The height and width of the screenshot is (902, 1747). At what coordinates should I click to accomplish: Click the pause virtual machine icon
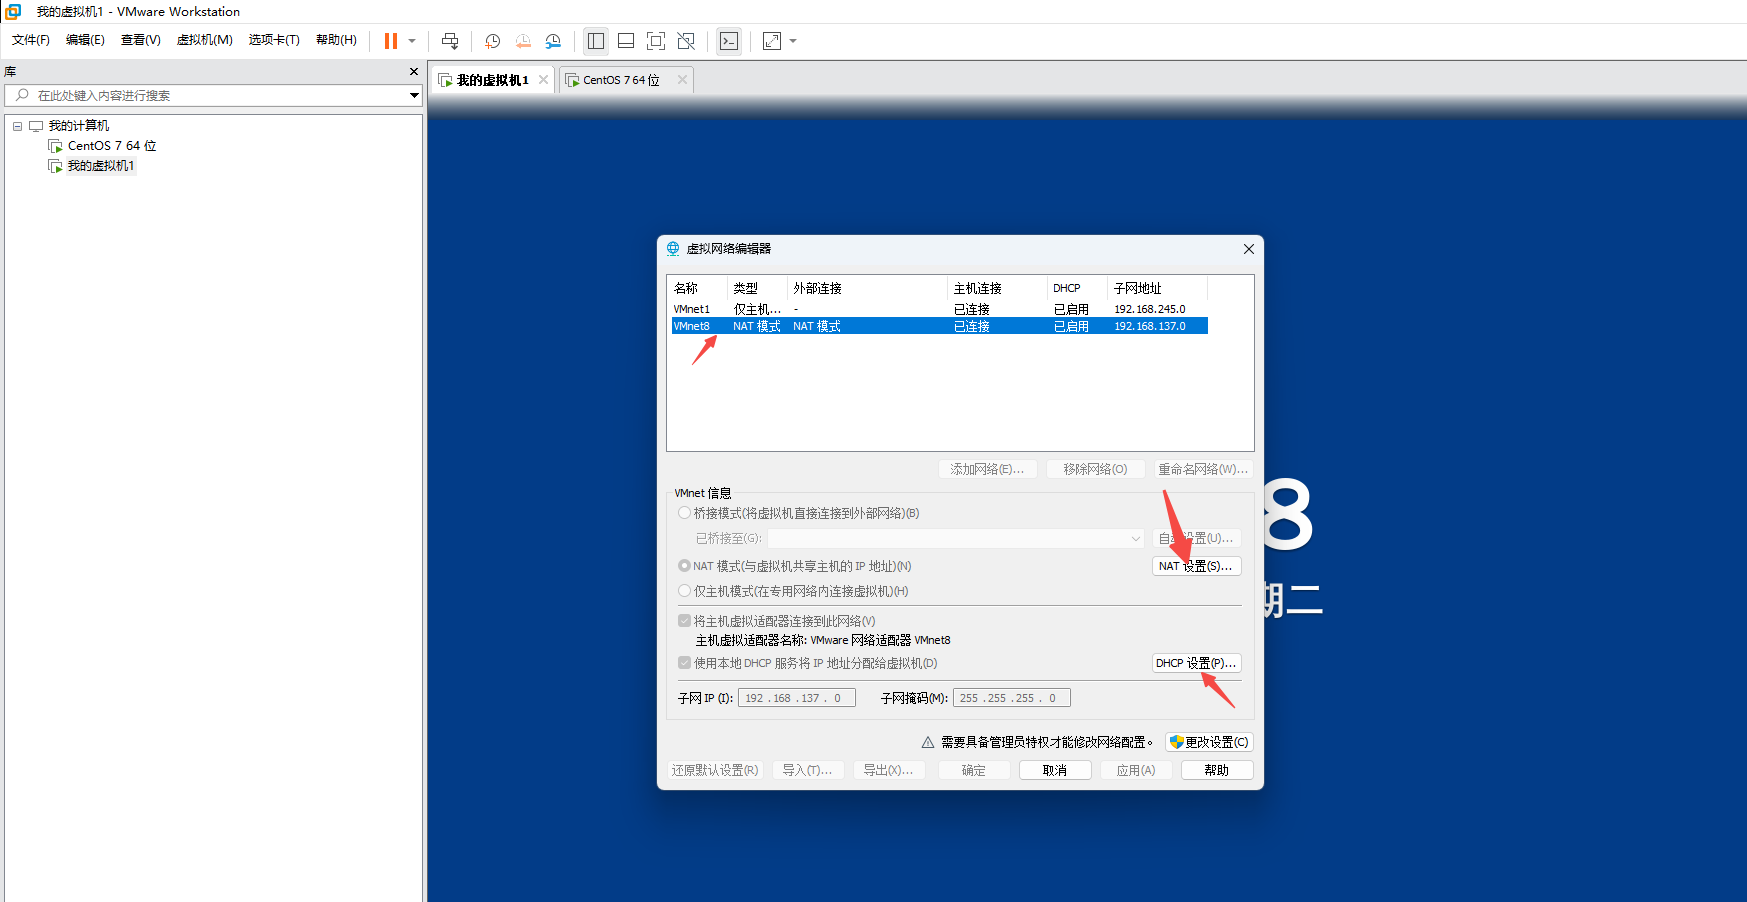(388, 41)
